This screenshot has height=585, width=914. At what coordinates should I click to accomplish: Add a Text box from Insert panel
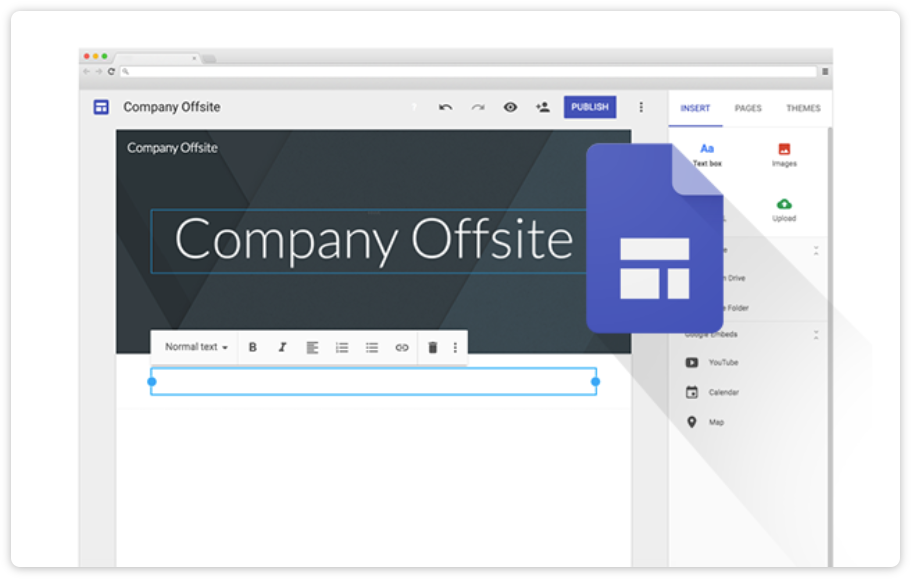707,155
